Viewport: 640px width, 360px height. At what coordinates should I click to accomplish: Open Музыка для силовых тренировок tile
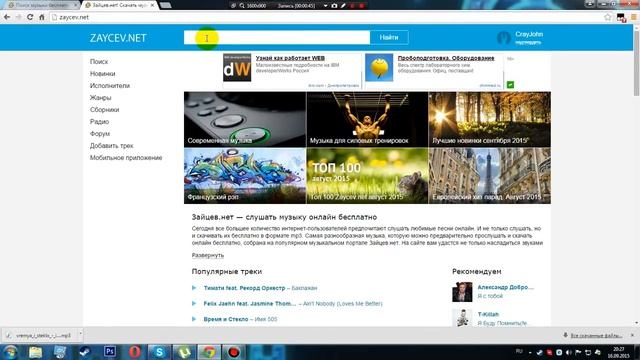click(x=367, y=119)
